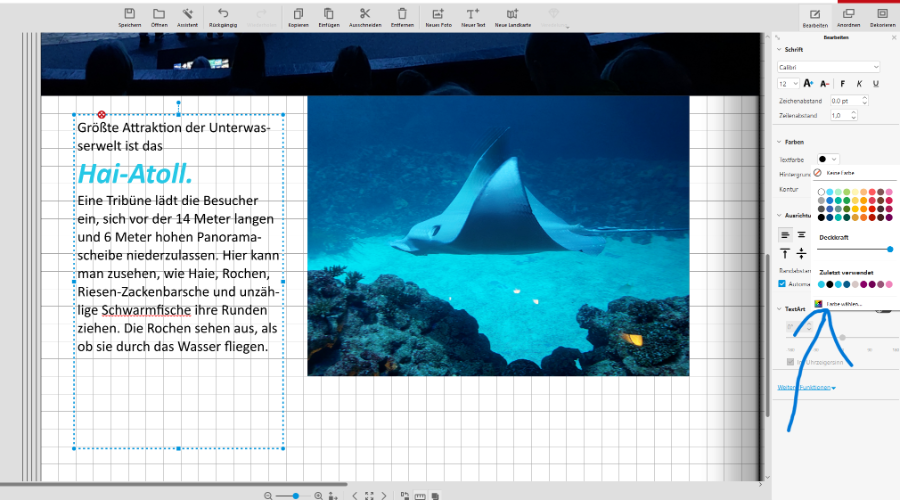Toggle bold F formatting button

coord(843,84)
